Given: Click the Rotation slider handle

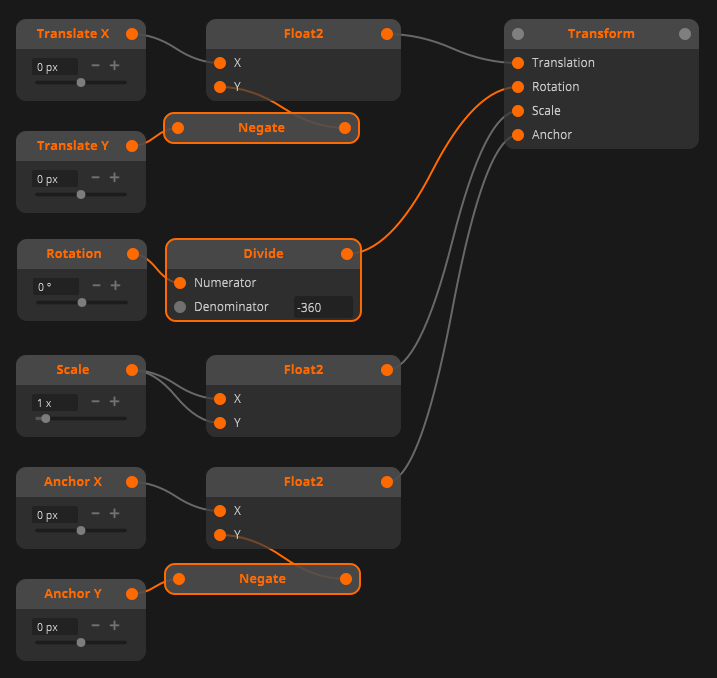Looking at the screenshot, I should click(x=82, y=302).
